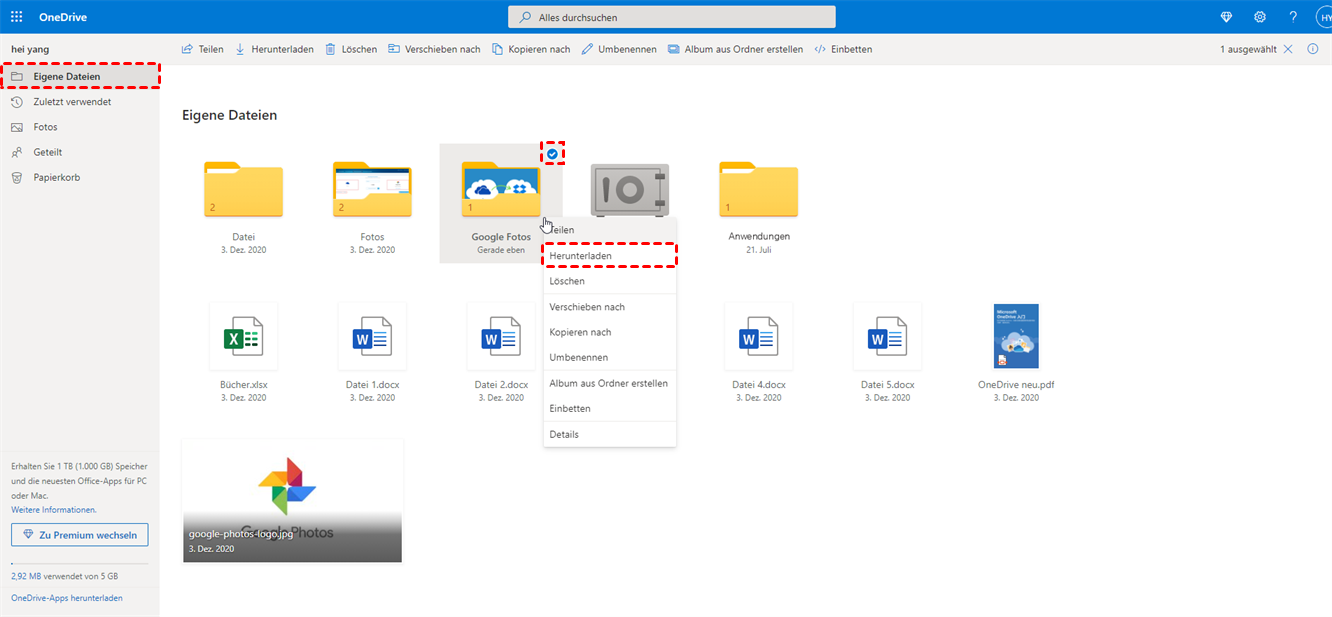Click the Zu Premium wechseln button
Viewport: 1332px width, 617px height.
(80, 535)
